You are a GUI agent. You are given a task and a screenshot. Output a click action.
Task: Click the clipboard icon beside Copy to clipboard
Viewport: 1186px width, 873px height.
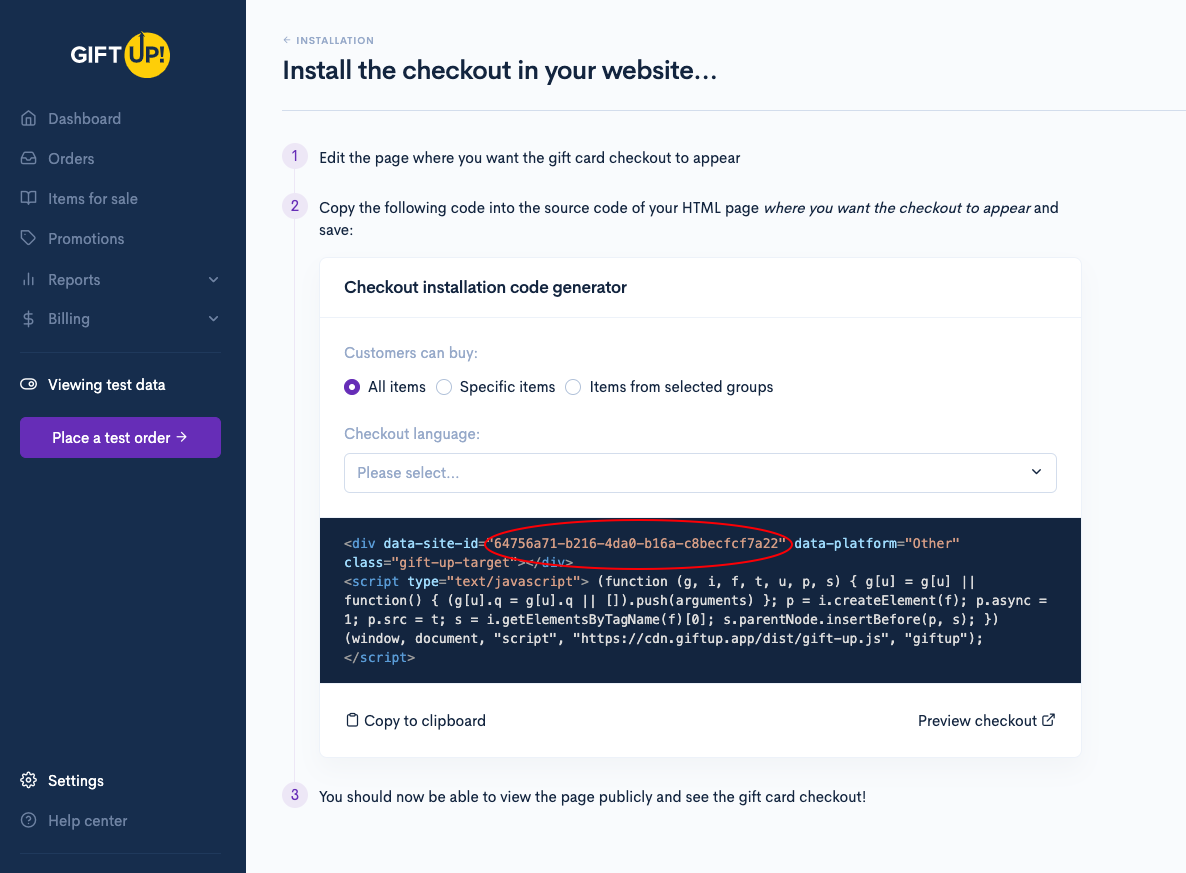pos(352,719)
